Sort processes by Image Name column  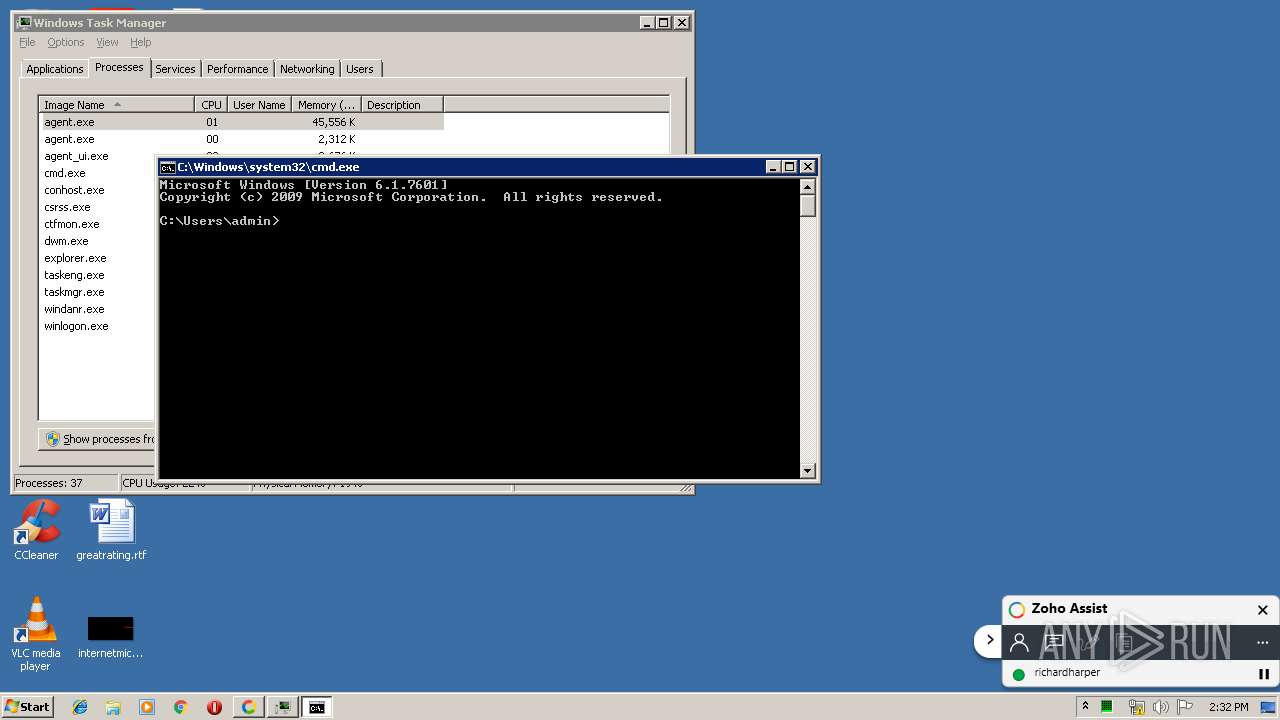point(116,105)
